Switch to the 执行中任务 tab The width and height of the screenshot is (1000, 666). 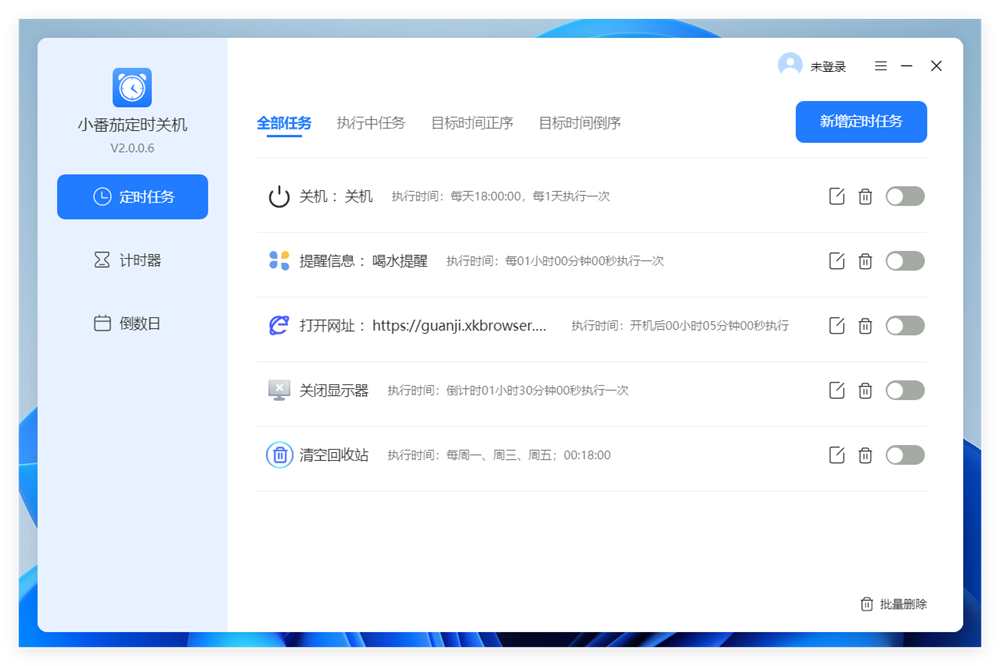(371, 123)
